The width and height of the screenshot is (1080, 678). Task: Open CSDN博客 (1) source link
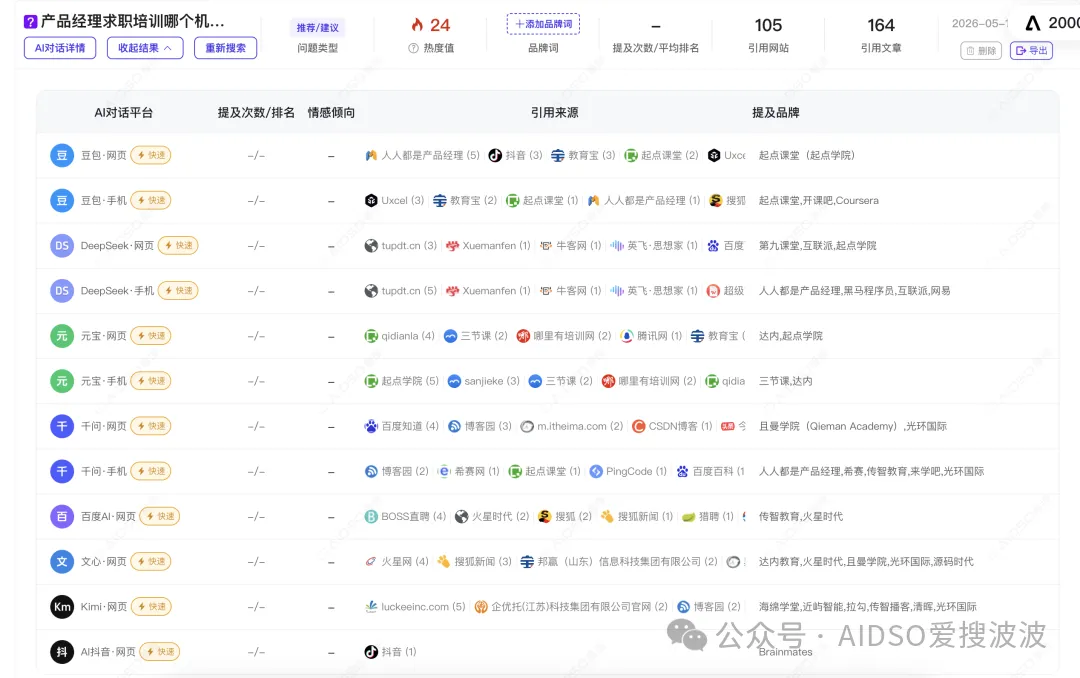(x=672, y=426)
